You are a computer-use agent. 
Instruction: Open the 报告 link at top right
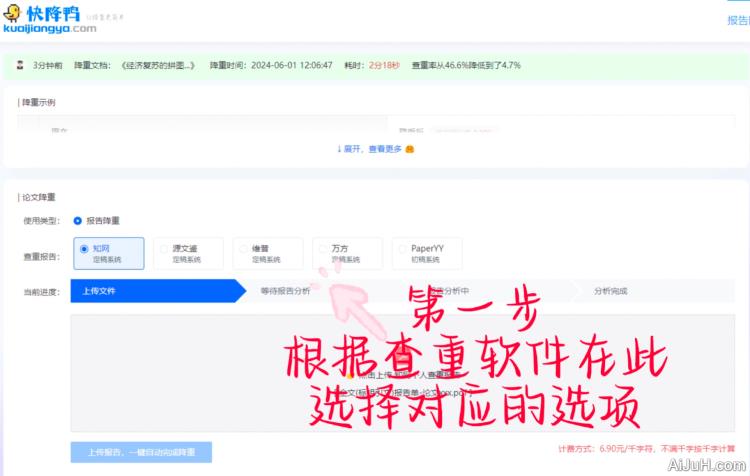tap(739, 20)
